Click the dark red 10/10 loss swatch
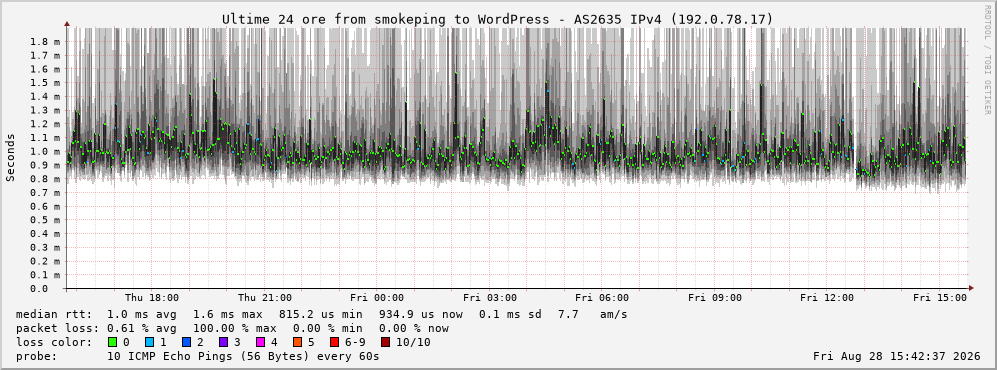This screenshot has width=997, height=370. [386, 343]
